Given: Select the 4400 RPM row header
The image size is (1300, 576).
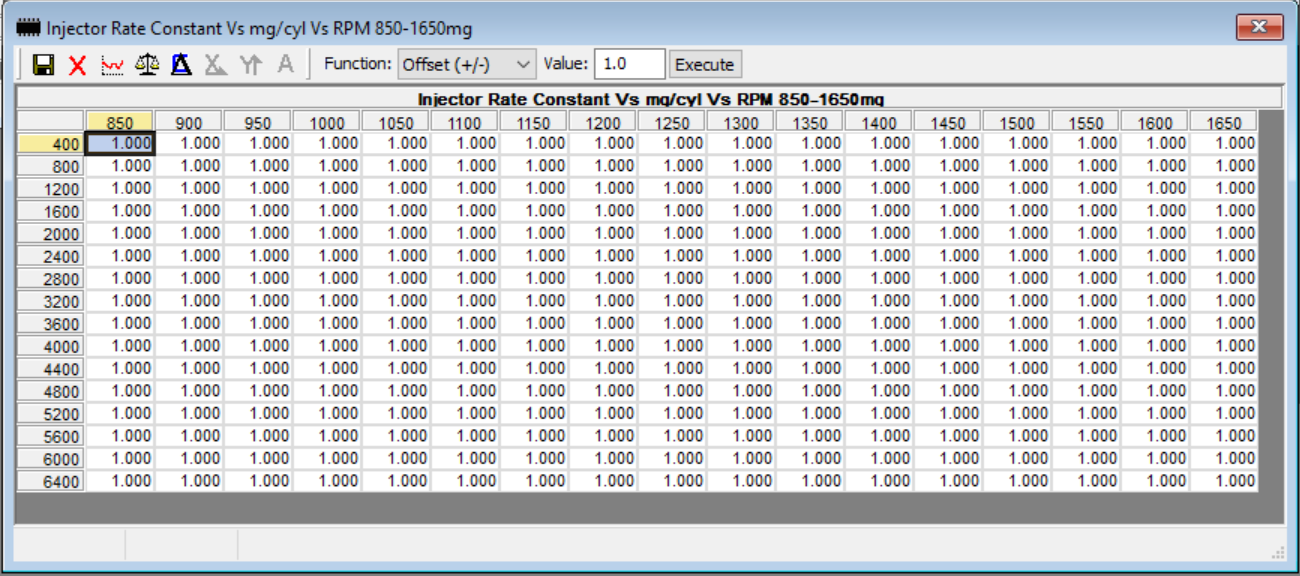Looking at the screenshot, I should coord(51,369).
